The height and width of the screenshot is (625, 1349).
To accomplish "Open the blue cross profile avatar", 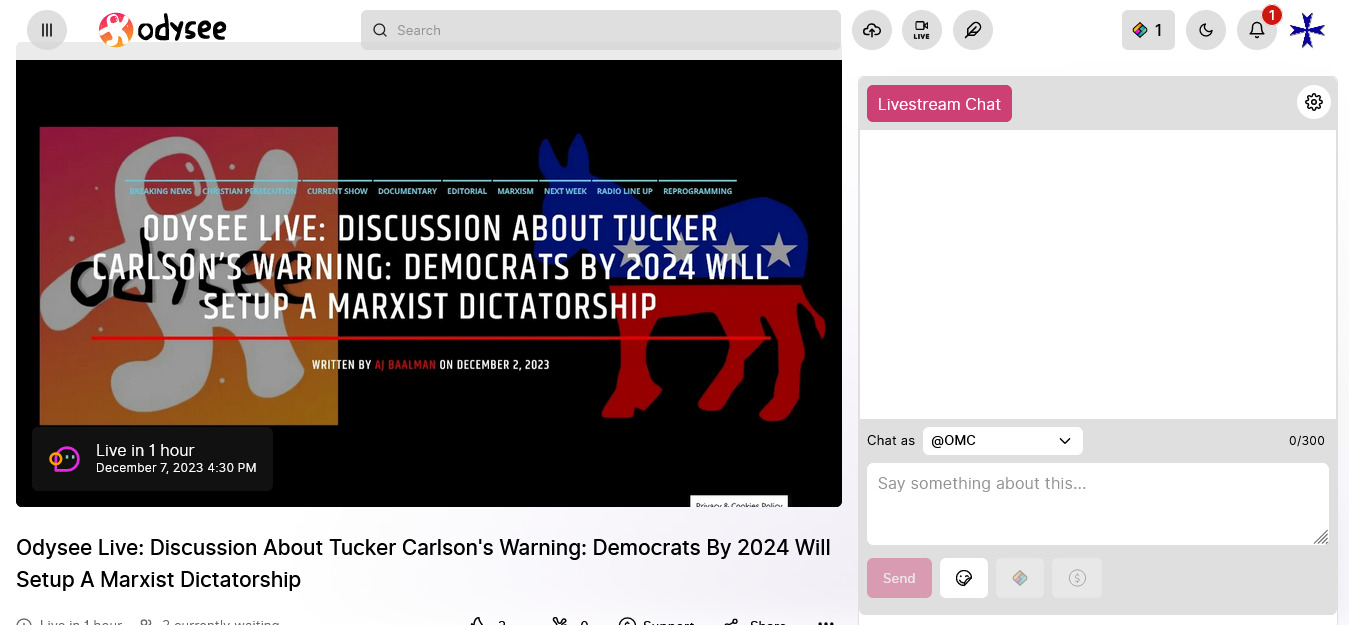I will (x=1307, y=30).
